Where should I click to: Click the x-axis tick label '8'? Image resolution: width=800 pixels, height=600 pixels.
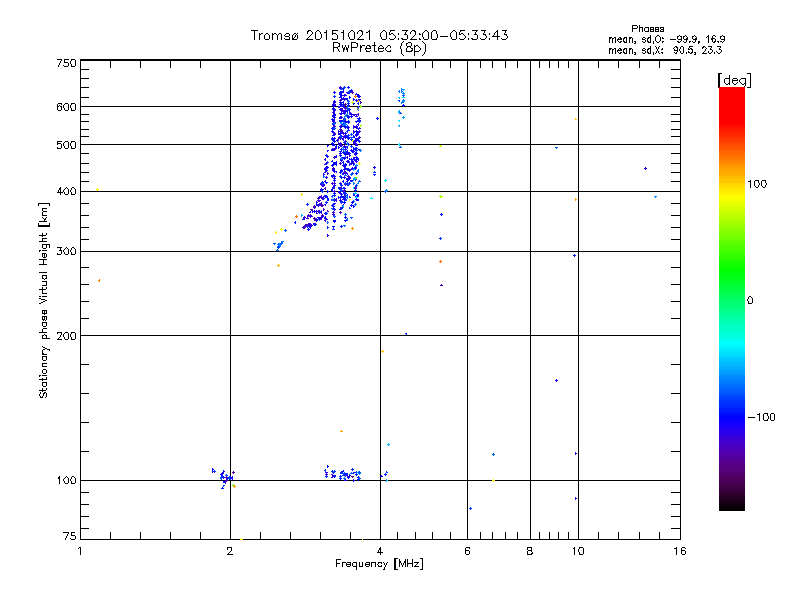[x=530, y=551]
